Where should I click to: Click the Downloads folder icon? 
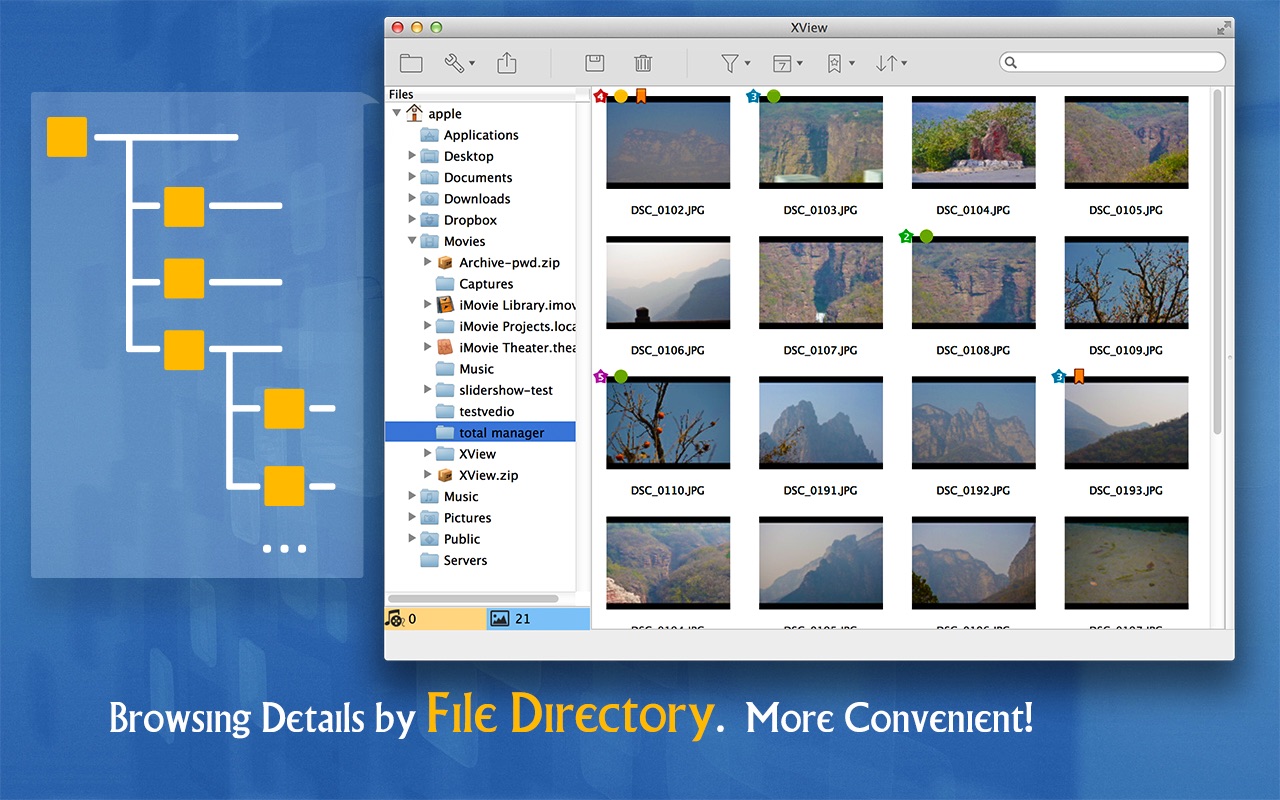[430, 198]
